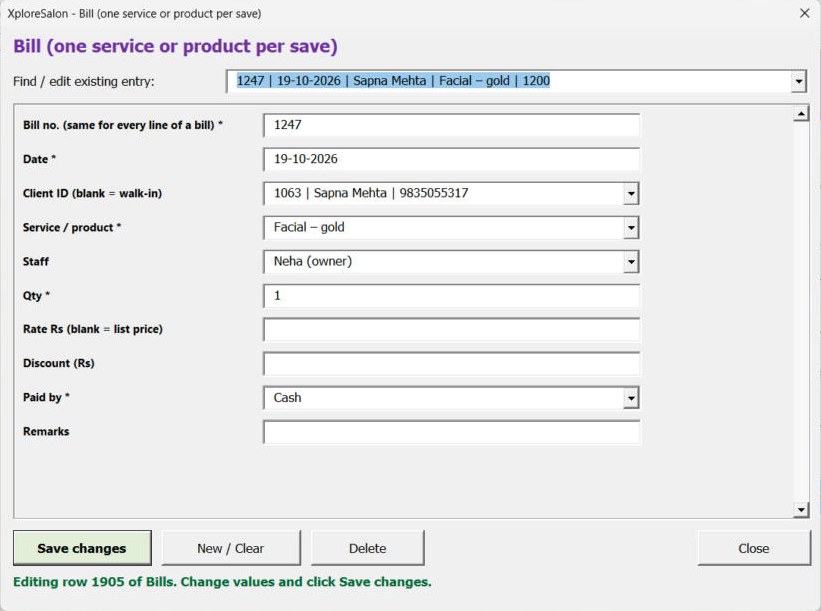Click the 'Service / product *' label
Screen dimensions: 821x611
click(x=72, y=227)
